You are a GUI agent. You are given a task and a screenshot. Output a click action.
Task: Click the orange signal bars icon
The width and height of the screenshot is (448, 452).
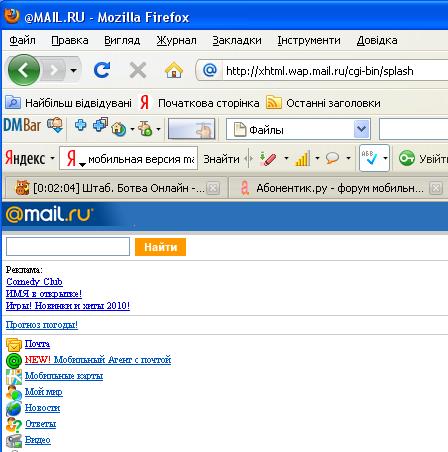(302, 159)
